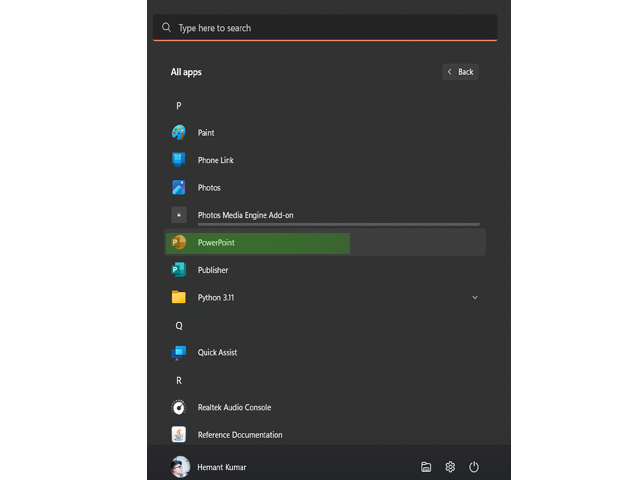Select the 'PowerPoint' label
Image resolution: width=640 pixels, height=480 pixels.
pos(216,242)
